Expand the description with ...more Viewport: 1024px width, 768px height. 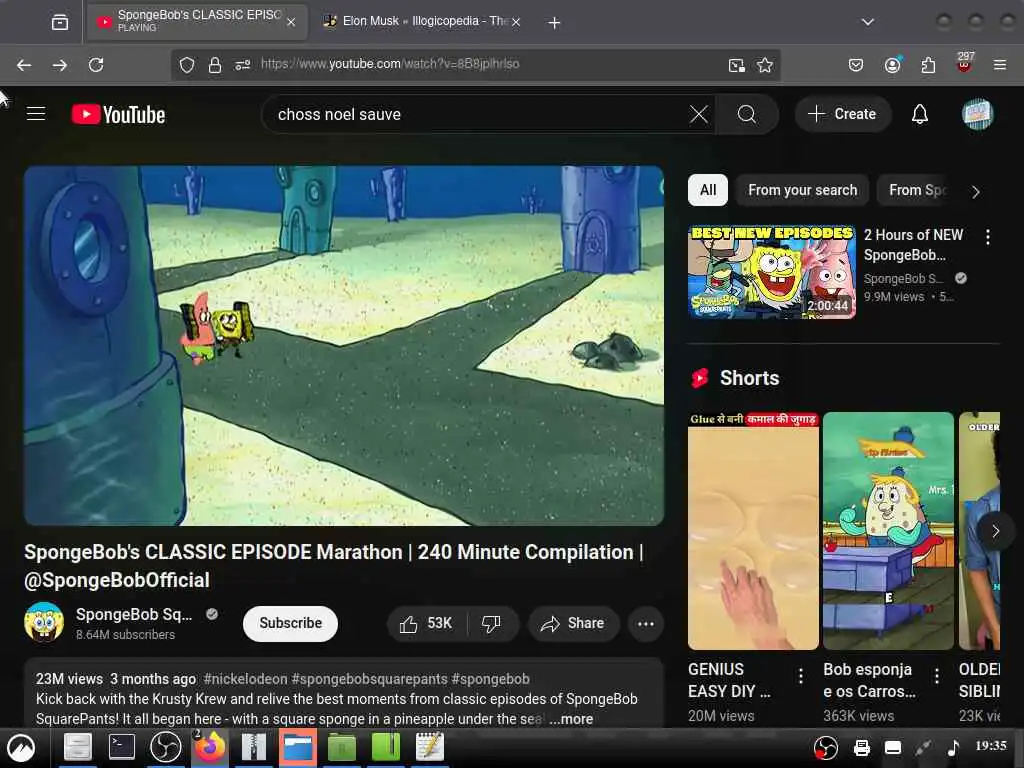(x=571, y=719)
